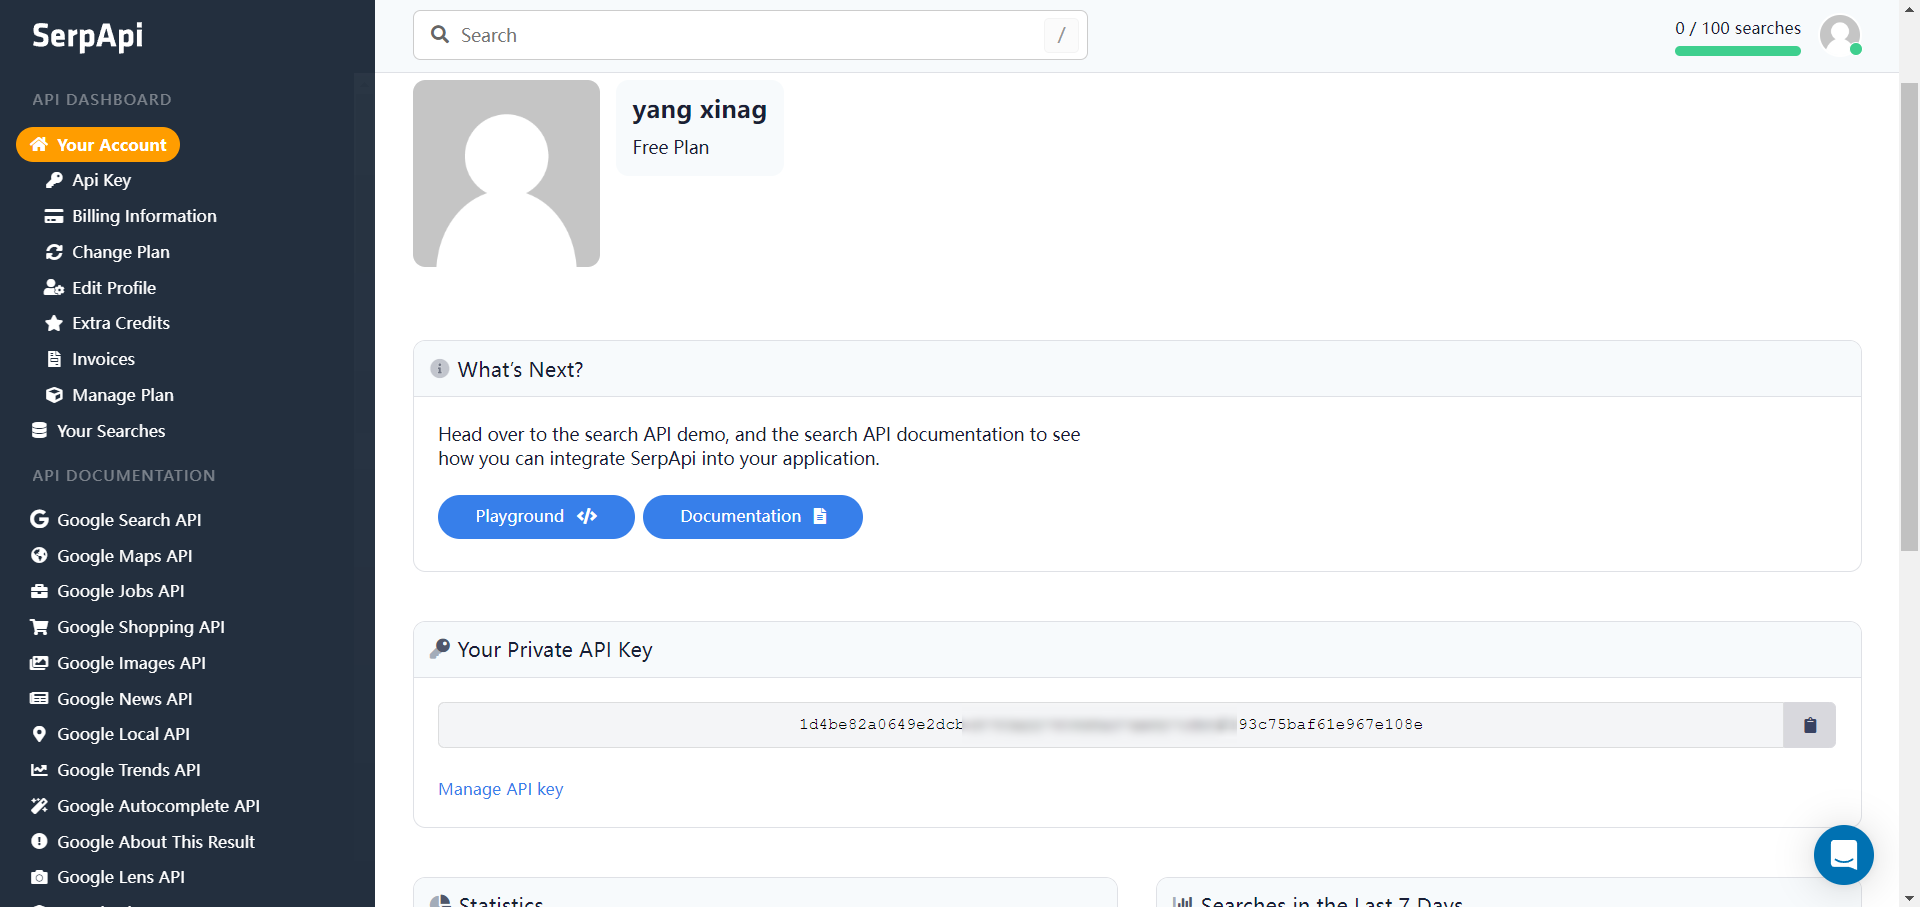Click the private API key field
The height and width of the screenshot is (907, 1920).
point(1110,725)
